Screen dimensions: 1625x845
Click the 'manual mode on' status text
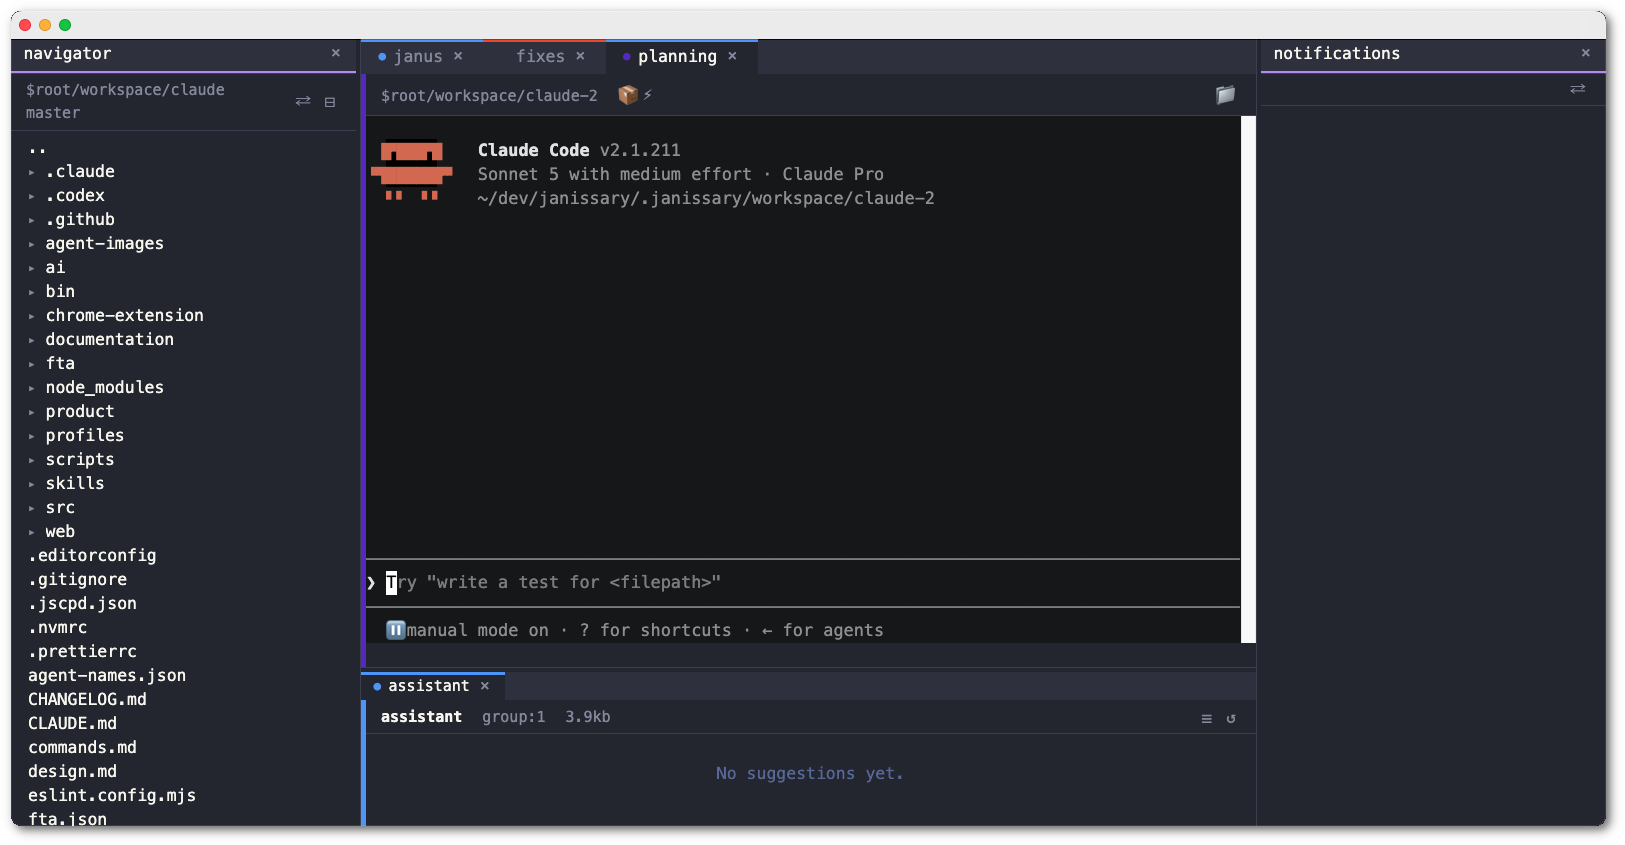point(477,630)
